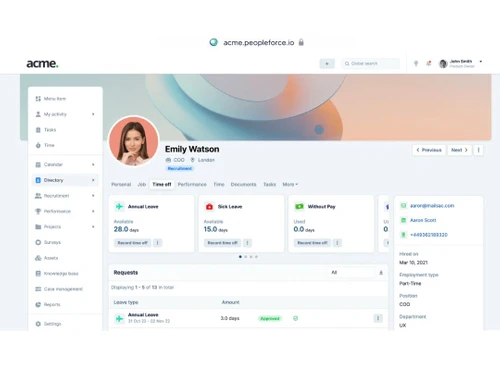
Task: Switch to the Documents tab
Action: point(243,184)
